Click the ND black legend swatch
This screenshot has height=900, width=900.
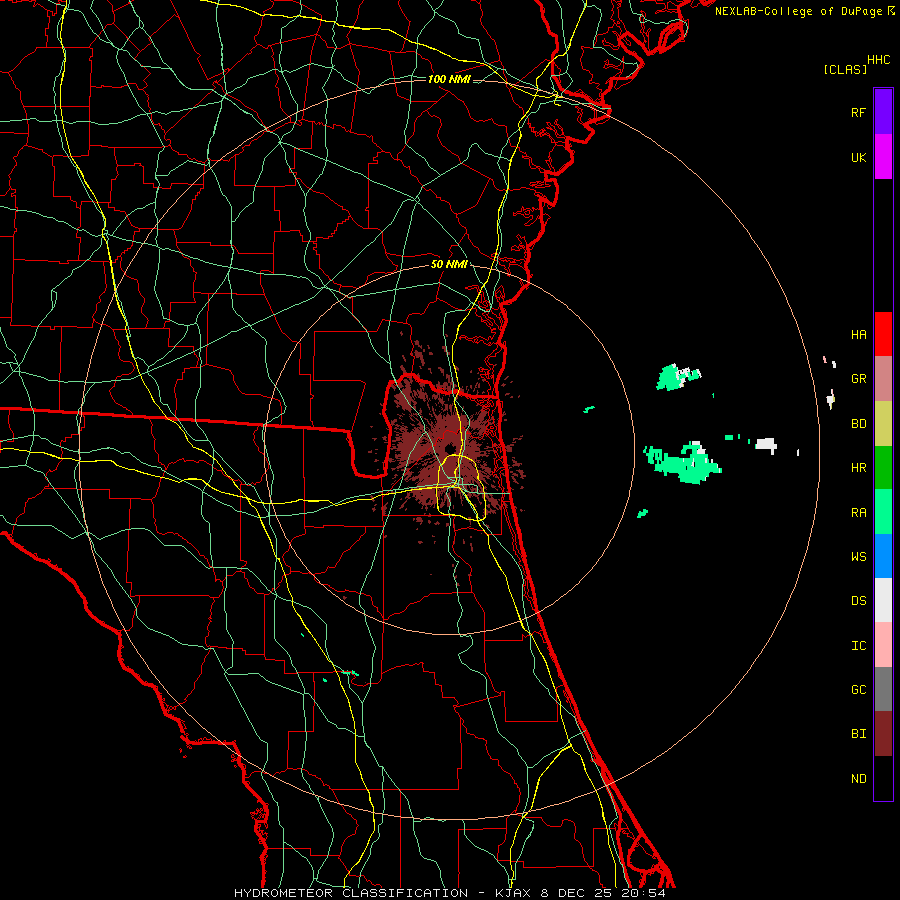coord(883,778)
